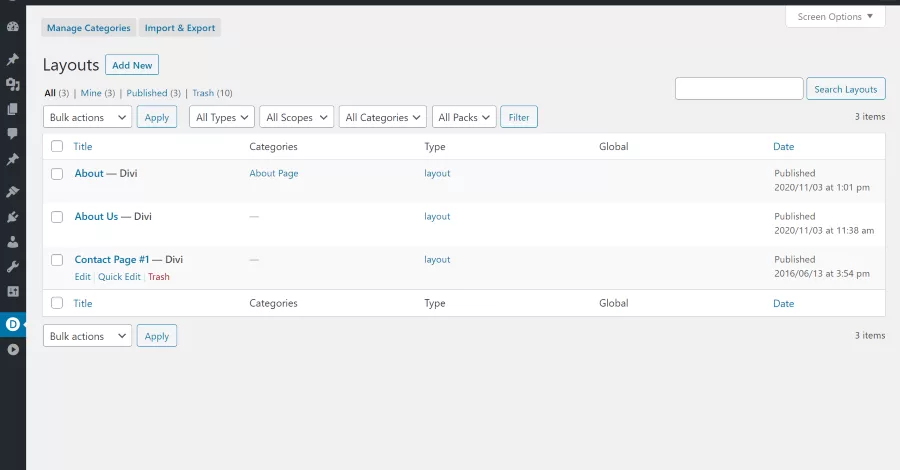
Task: Select the Contact Page #1 row checkbox
Action: point(57,260)
